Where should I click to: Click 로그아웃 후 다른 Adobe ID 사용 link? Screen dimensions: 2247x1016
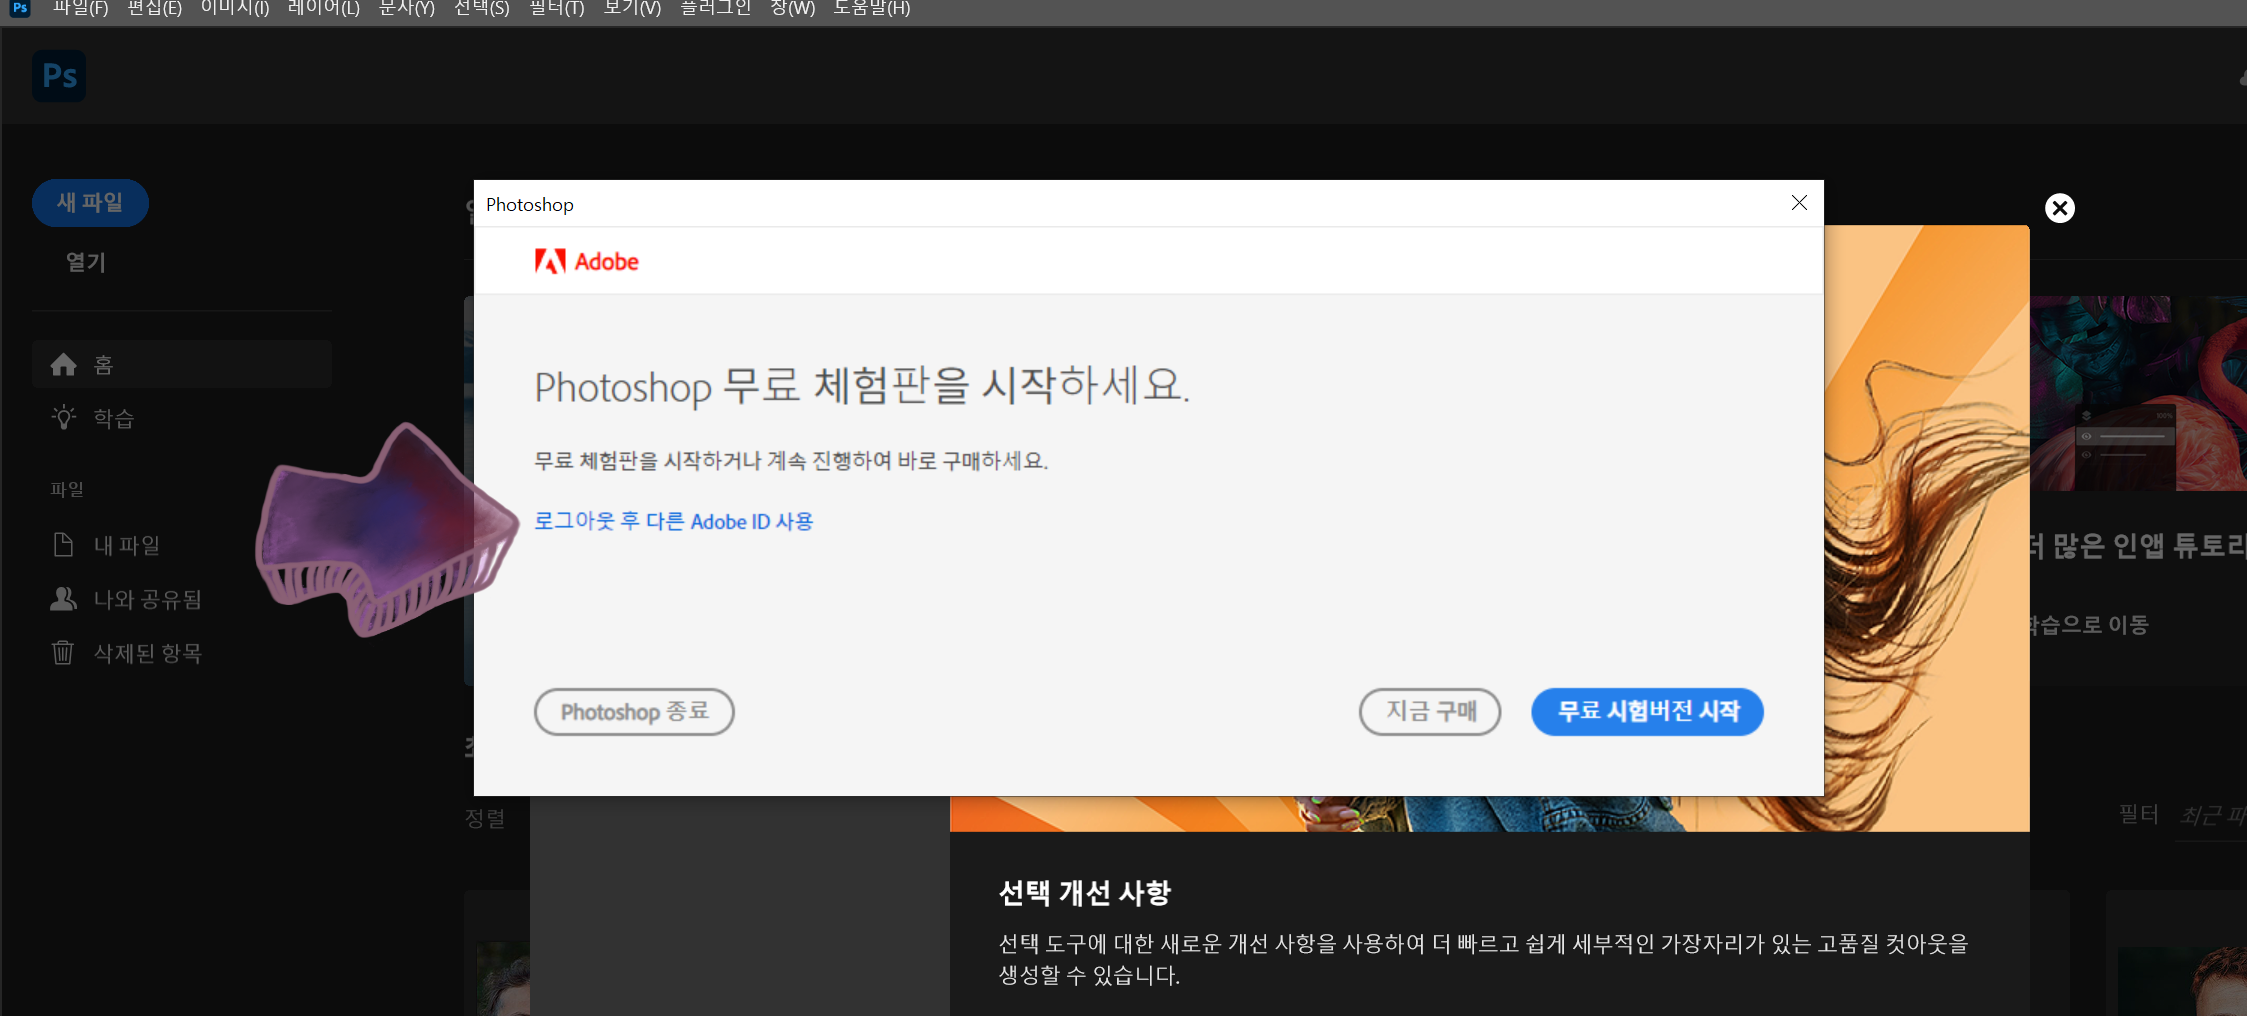(x=674, y=521)
